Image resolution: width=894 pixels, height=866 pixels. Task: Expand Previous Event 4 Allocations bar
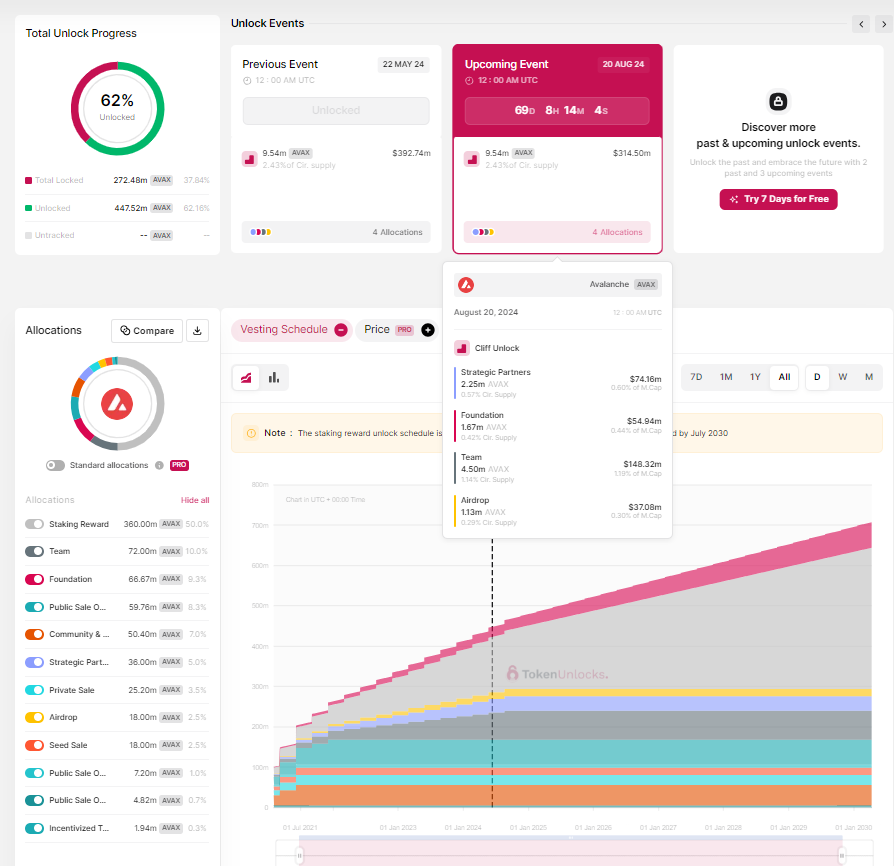(336, 232)
